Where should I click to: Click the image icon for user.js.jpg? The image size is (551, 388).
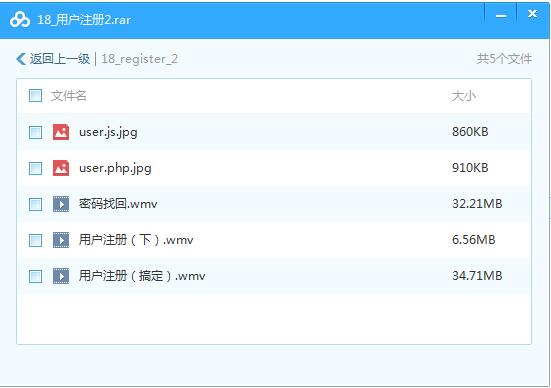[61, 132]
